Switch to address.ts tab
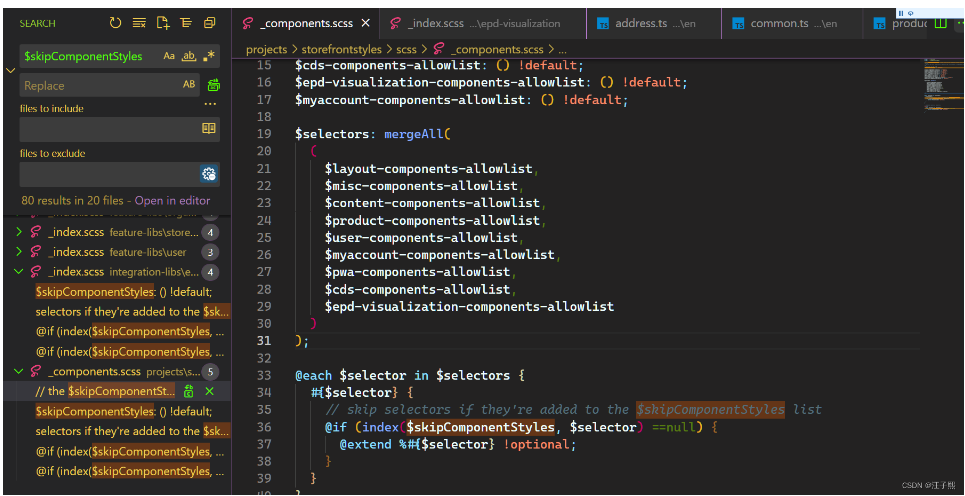This screenshot has height=496, width=965. tap(654, 23)
